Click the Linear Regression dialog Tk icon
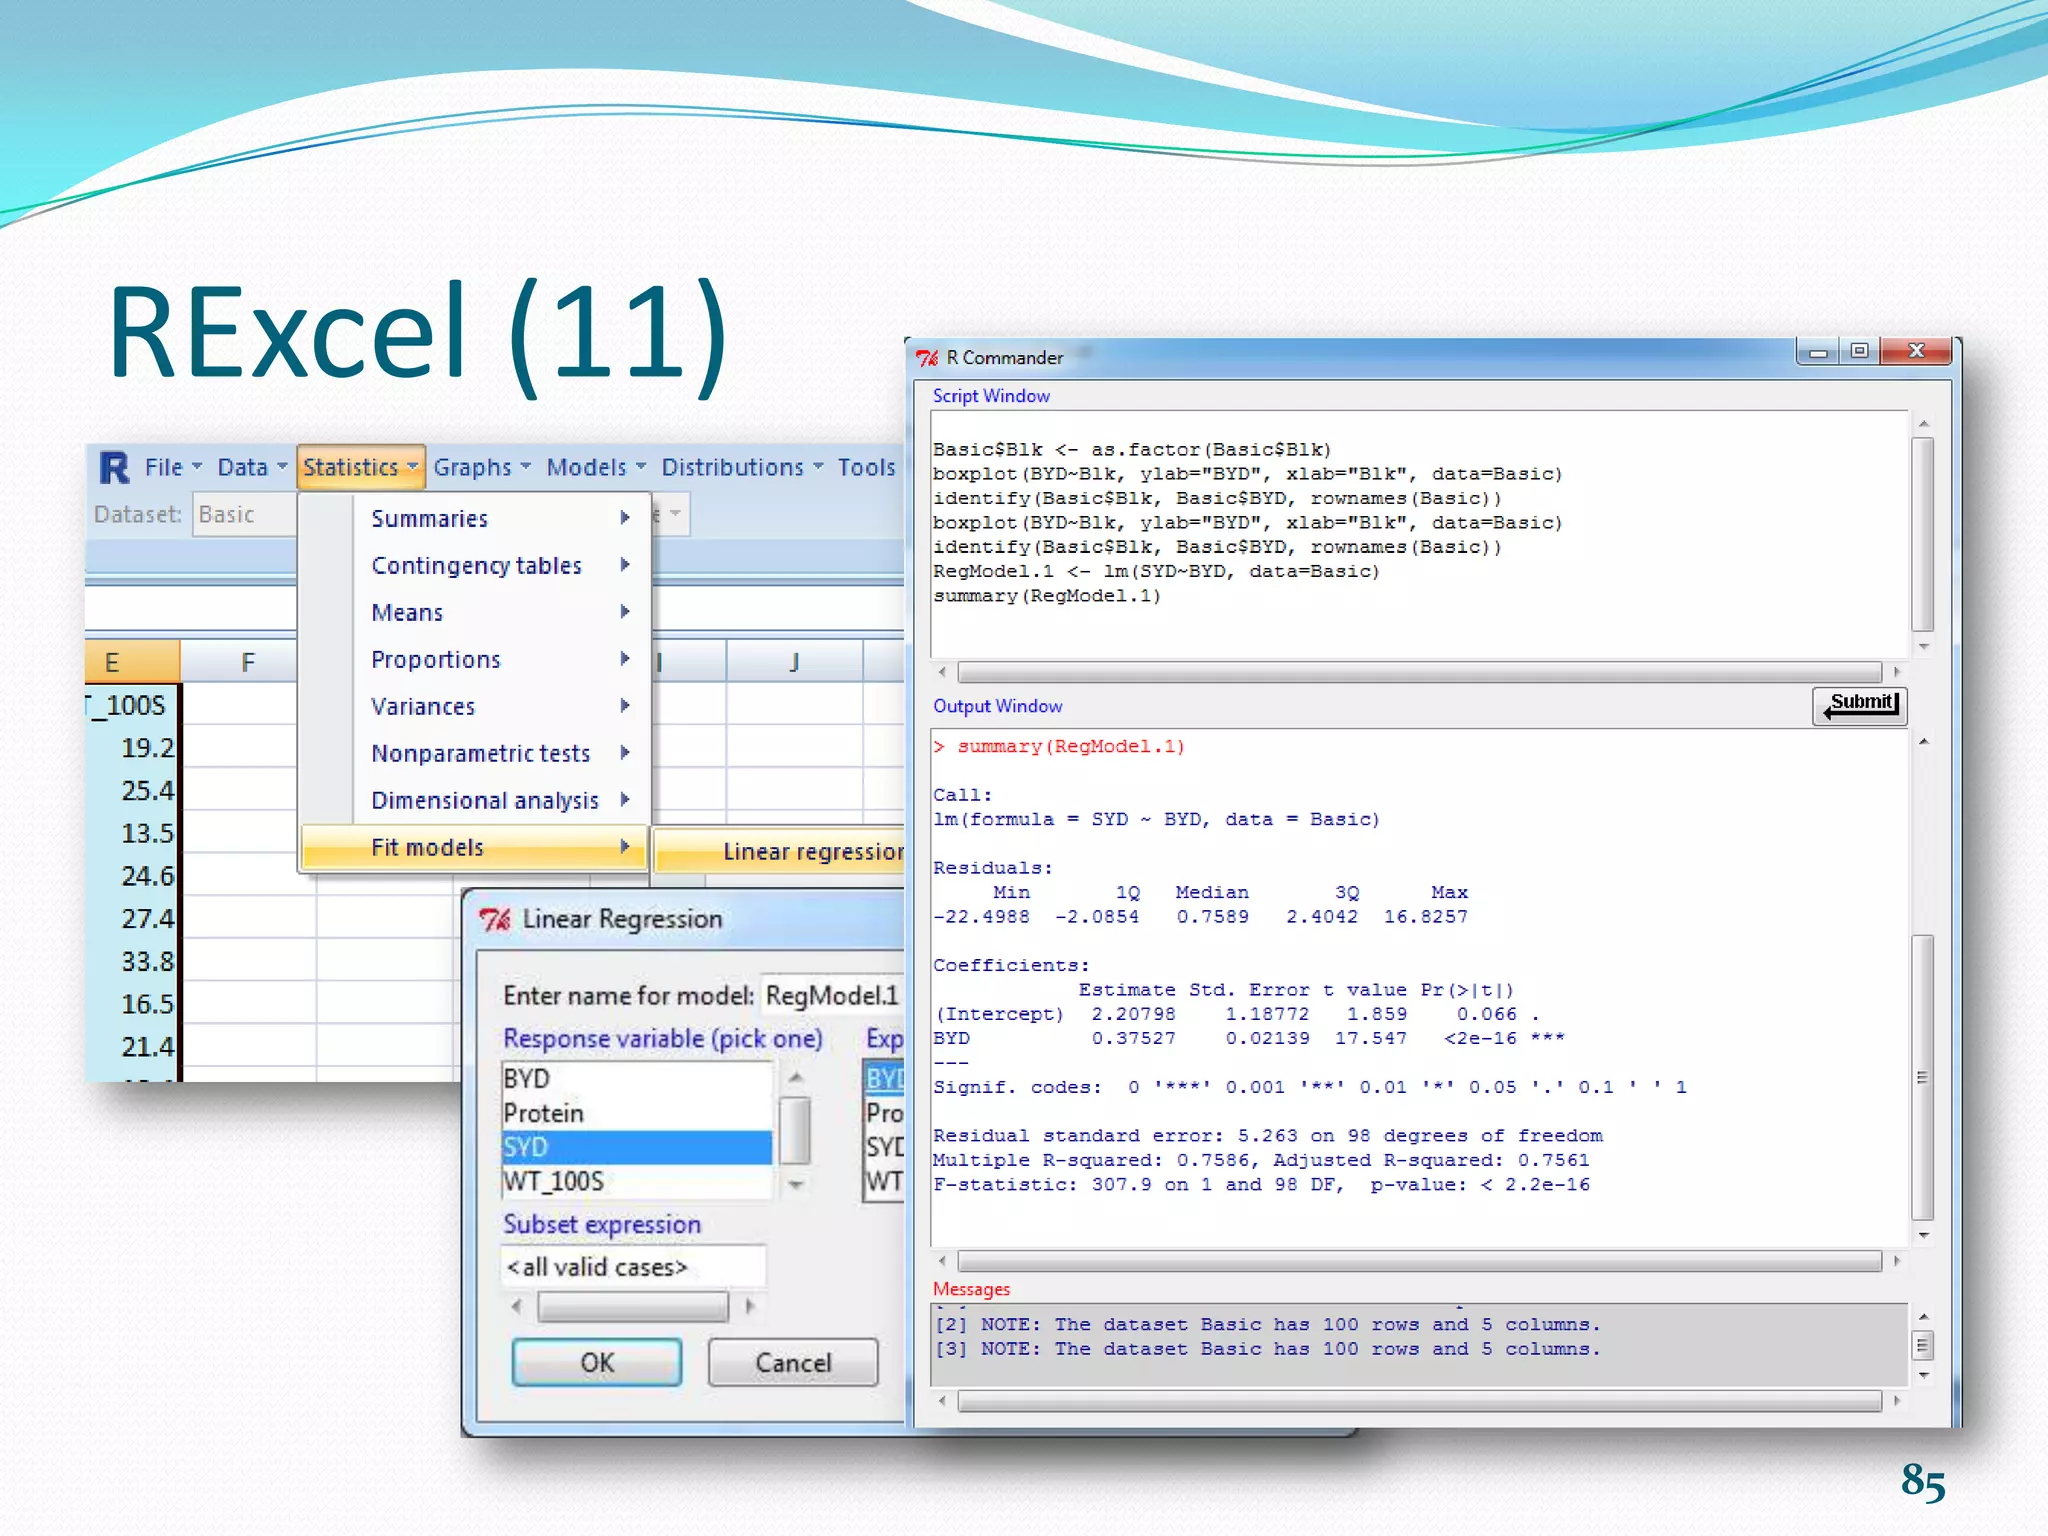Viewport: 2048px width, 1536px height. [x=495, y=919]
